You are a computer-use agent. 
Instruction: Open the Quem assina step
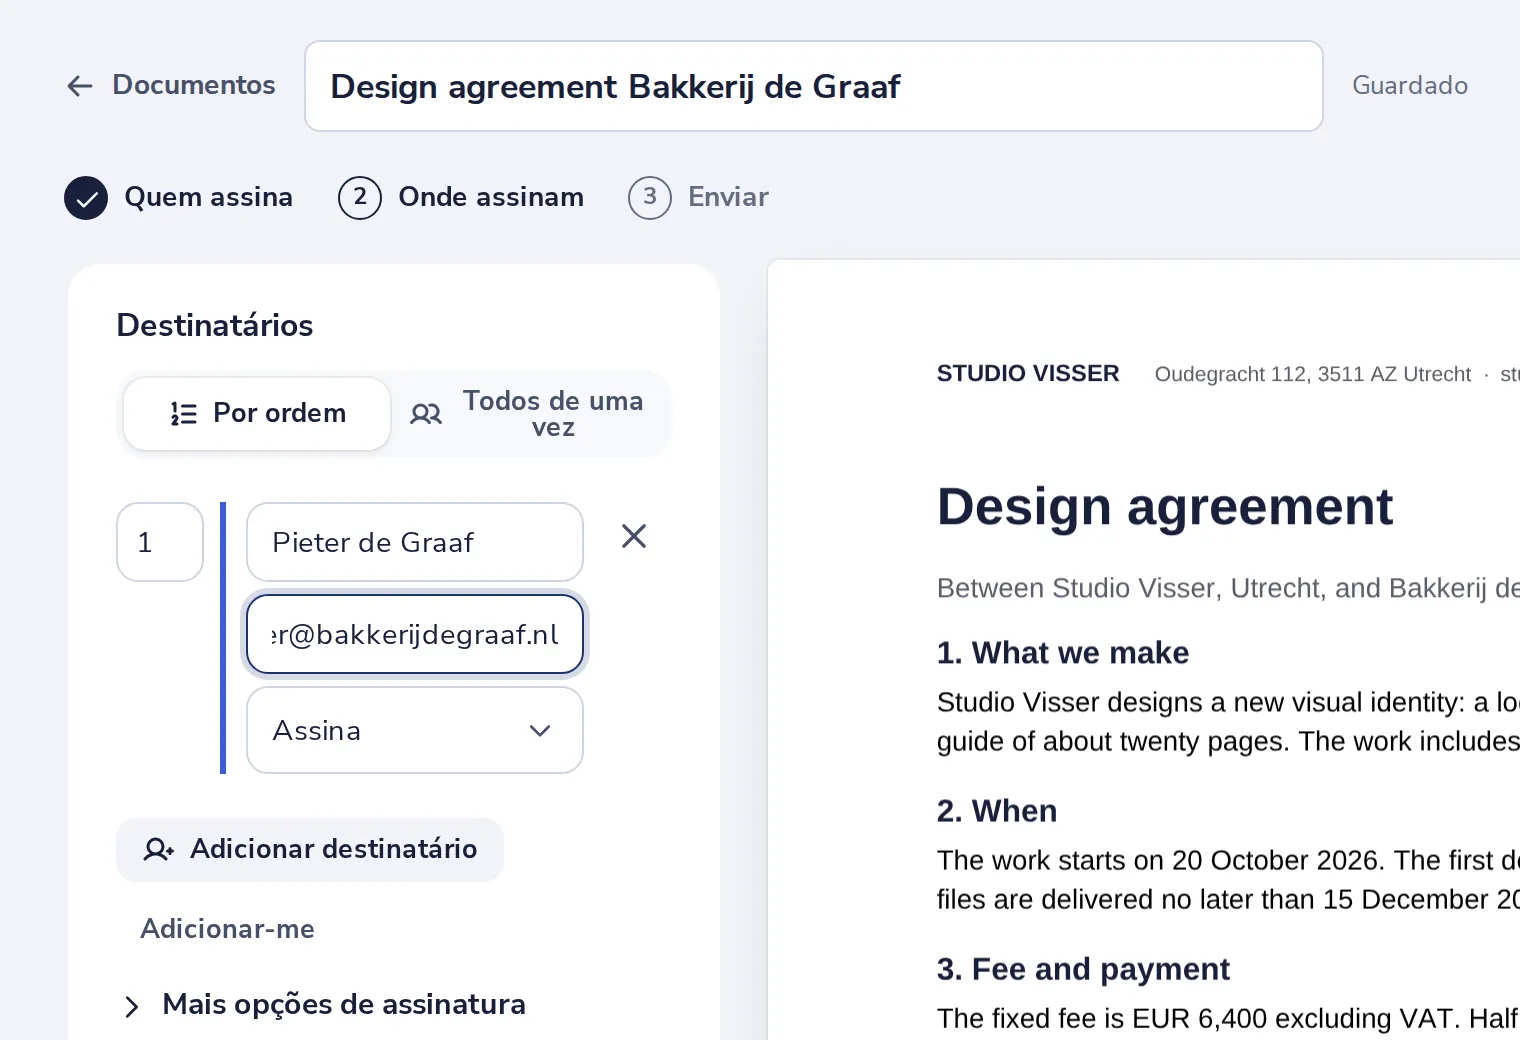tap(179, 197)
